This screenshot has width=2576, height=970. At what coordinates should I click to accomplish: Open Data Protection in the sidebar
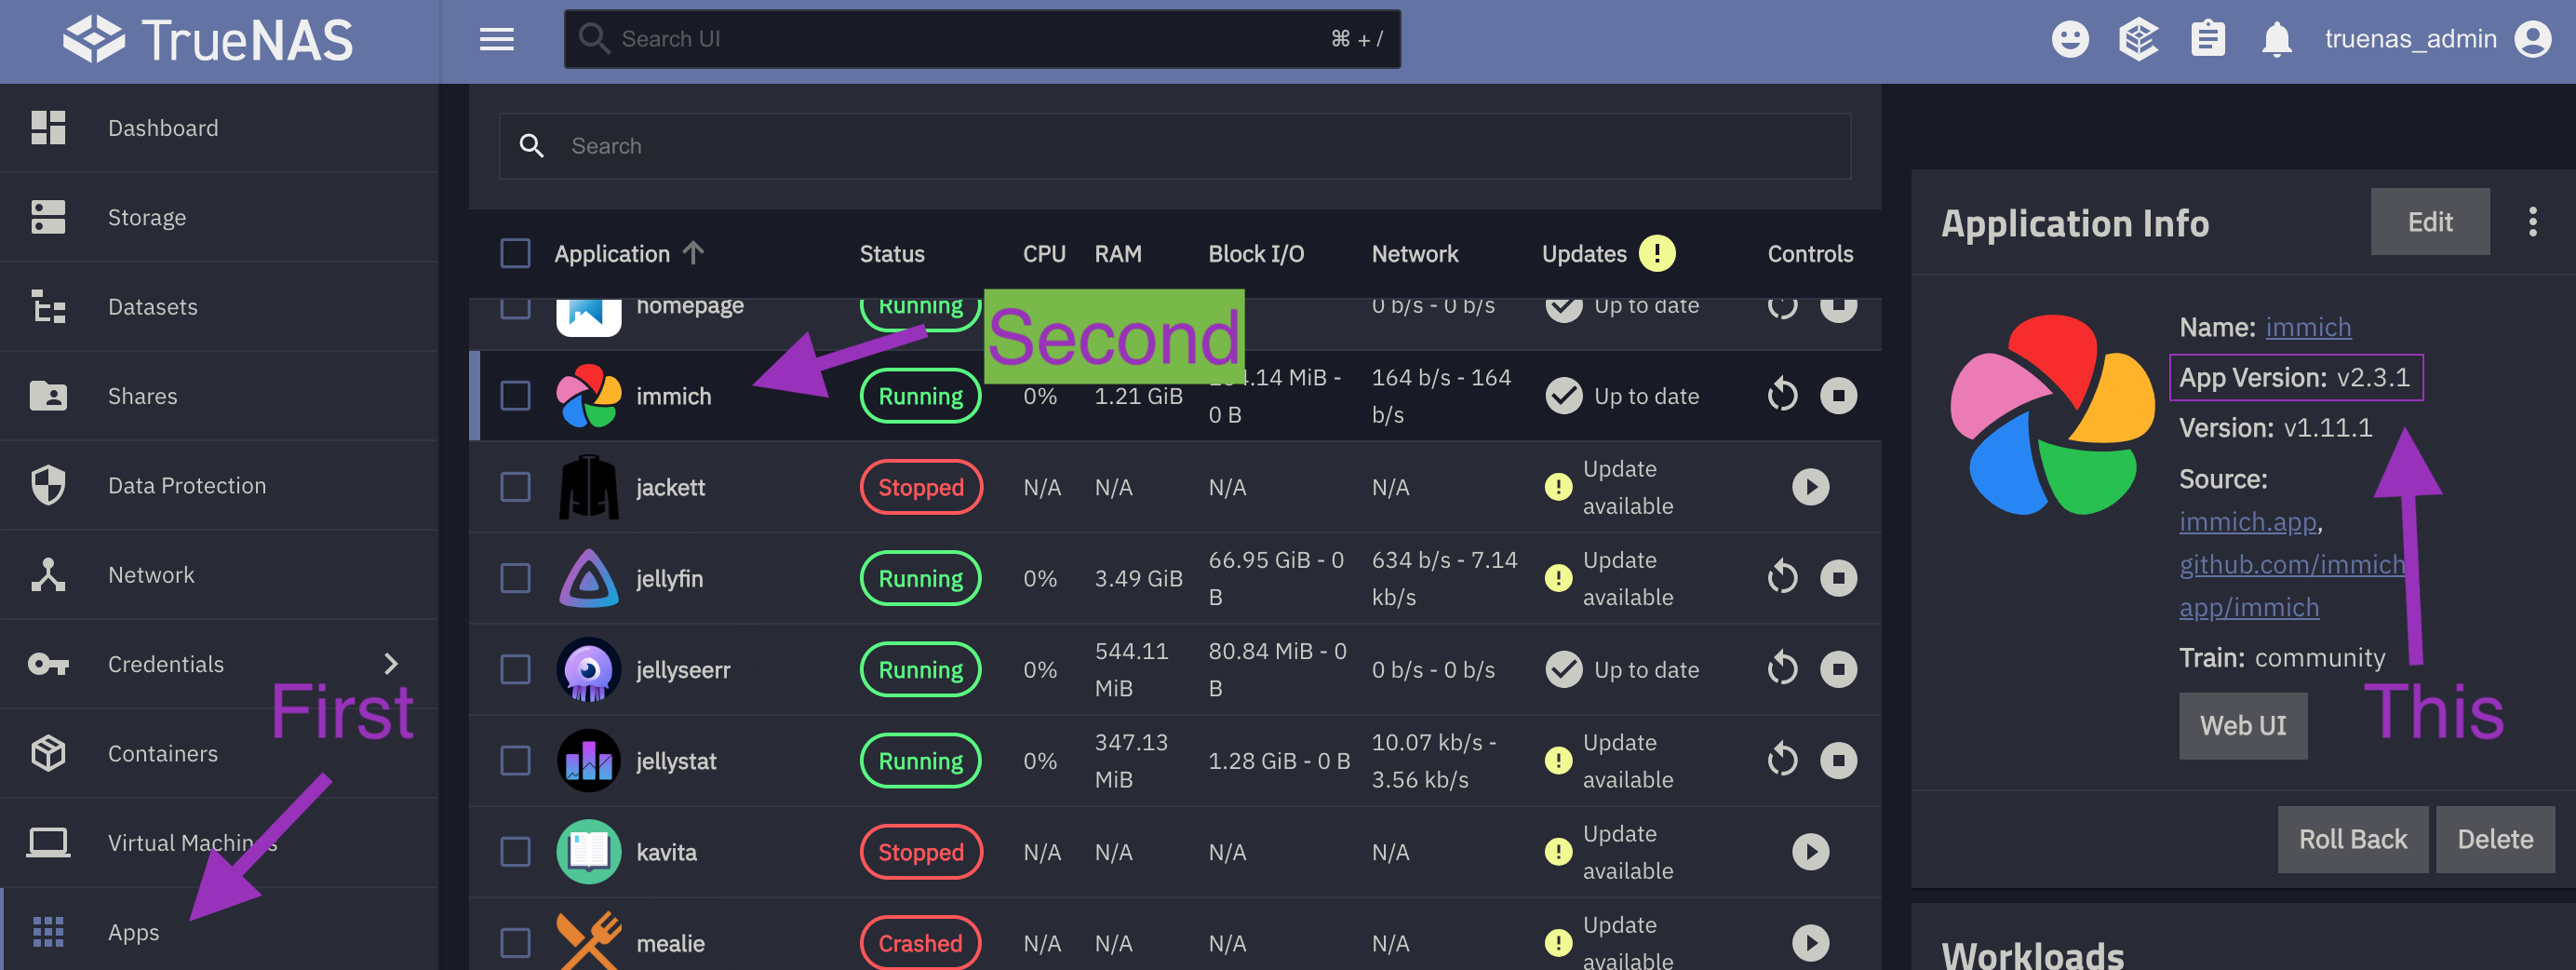[x=186, y=486]
